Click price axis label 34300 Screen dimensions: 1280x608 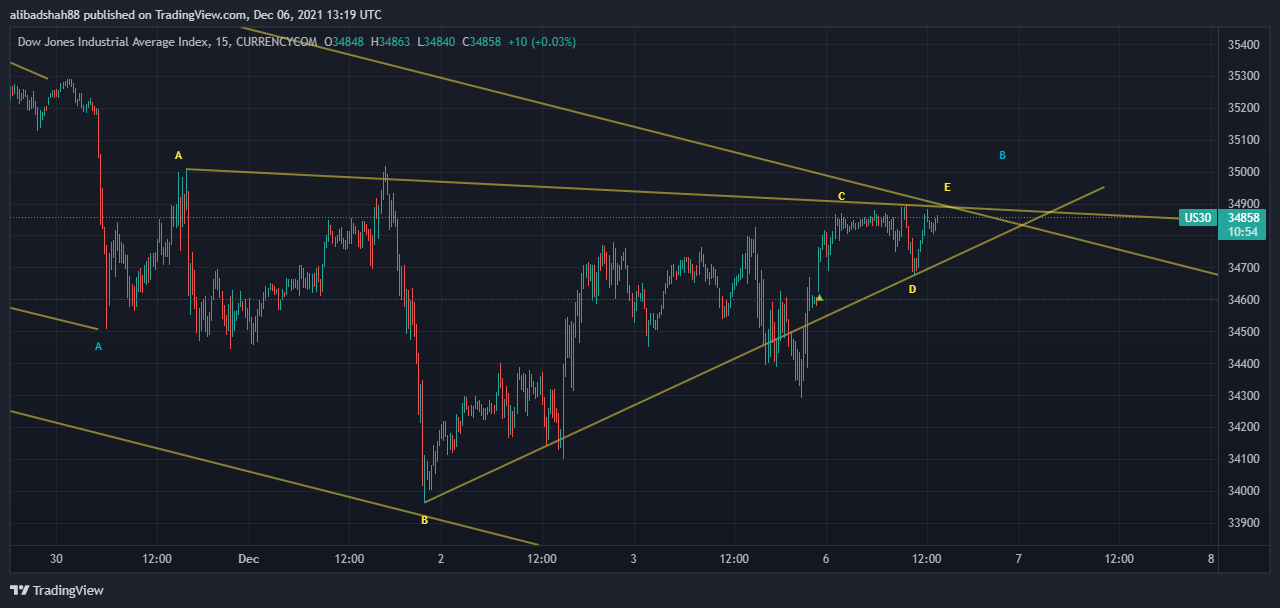point(1243,396)
